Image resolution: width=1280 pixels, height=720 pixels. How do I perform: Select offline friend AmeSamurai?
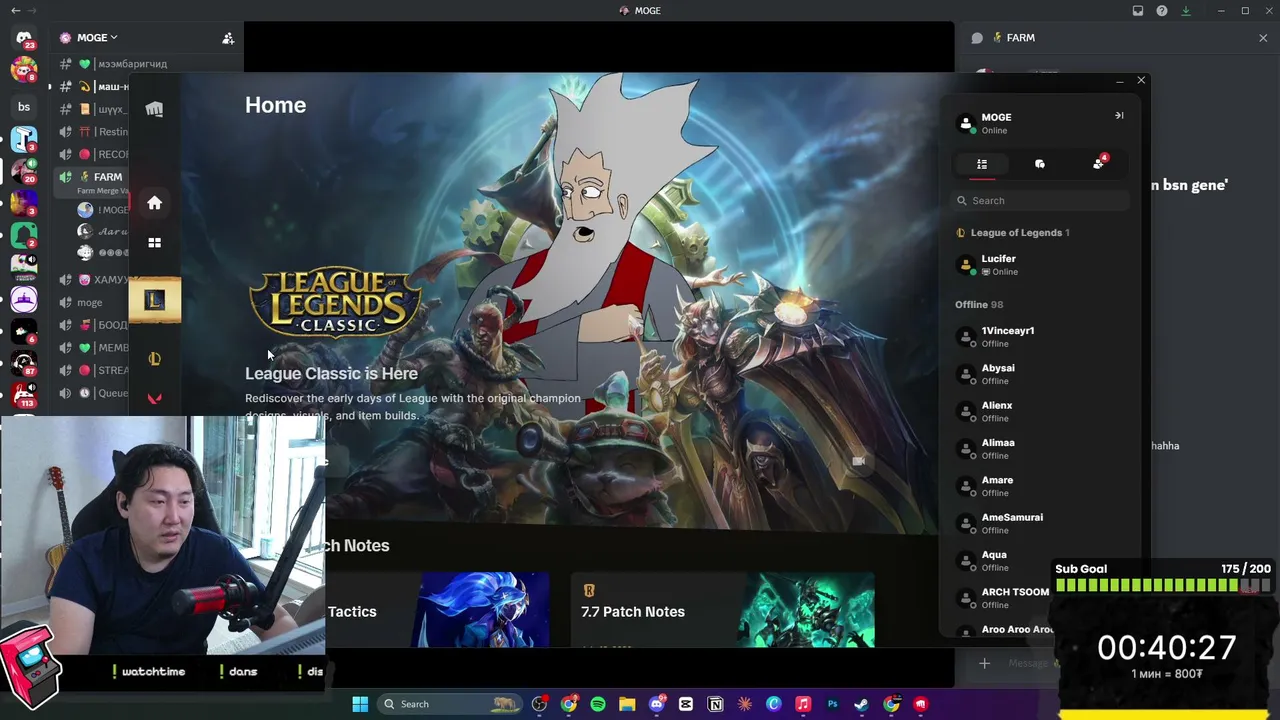point(1040,523)
